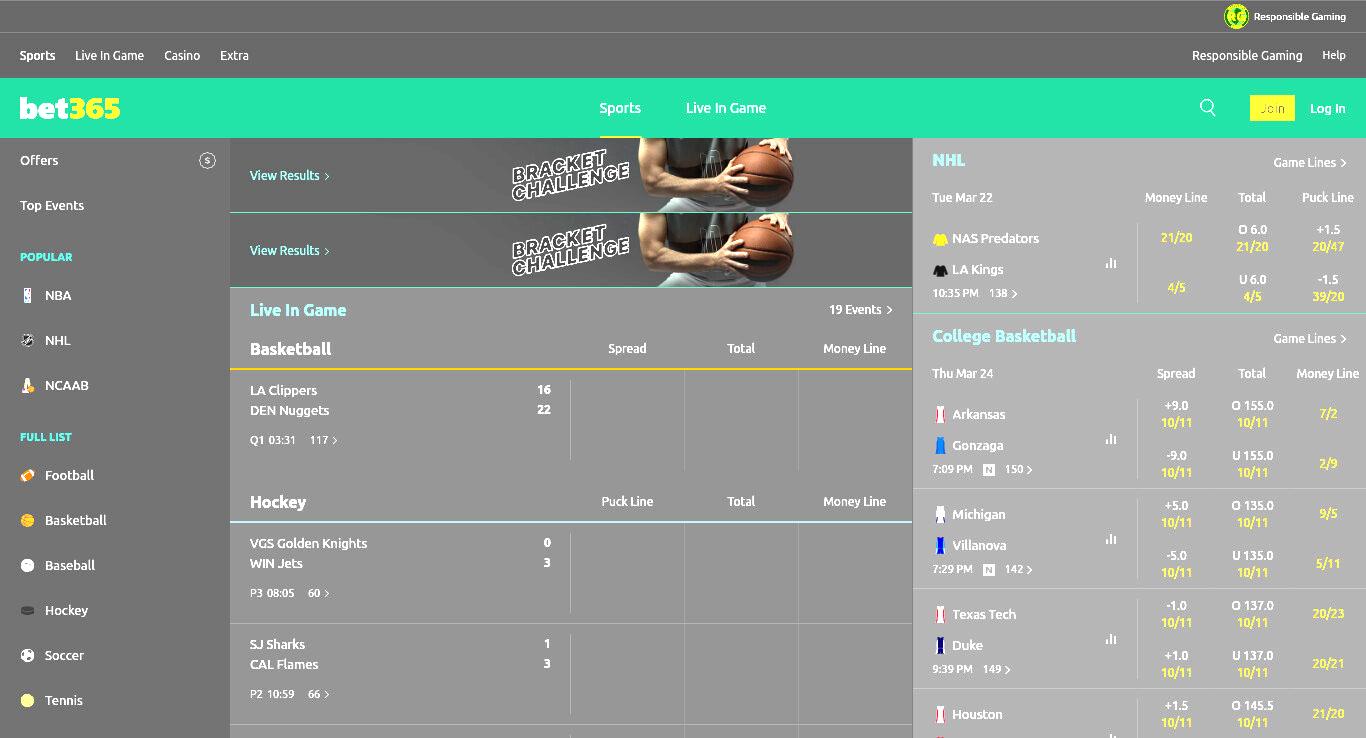Click the NCAAB icon in sidebar

point(28,385)
